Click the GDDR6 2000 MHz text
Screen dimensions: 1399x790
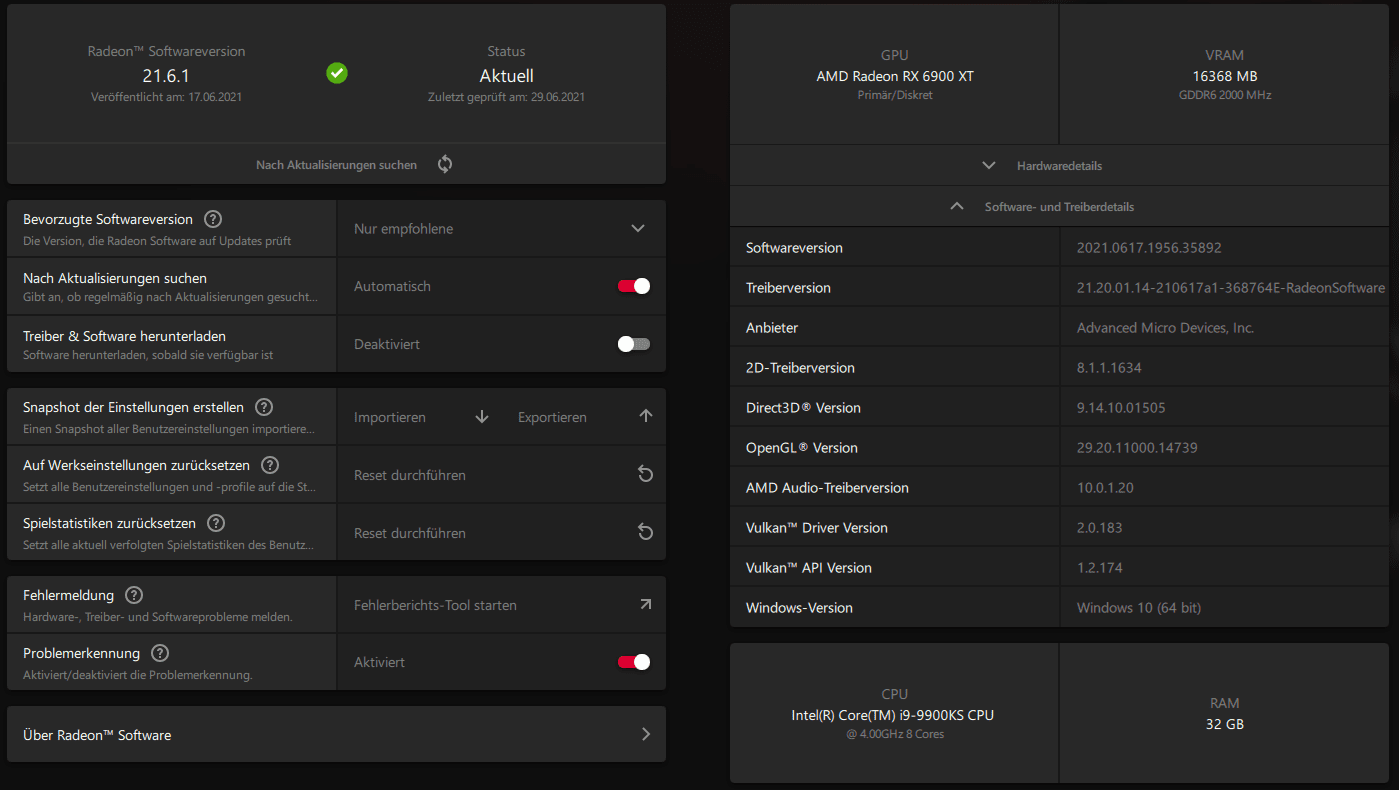[x=1224, y=95]
